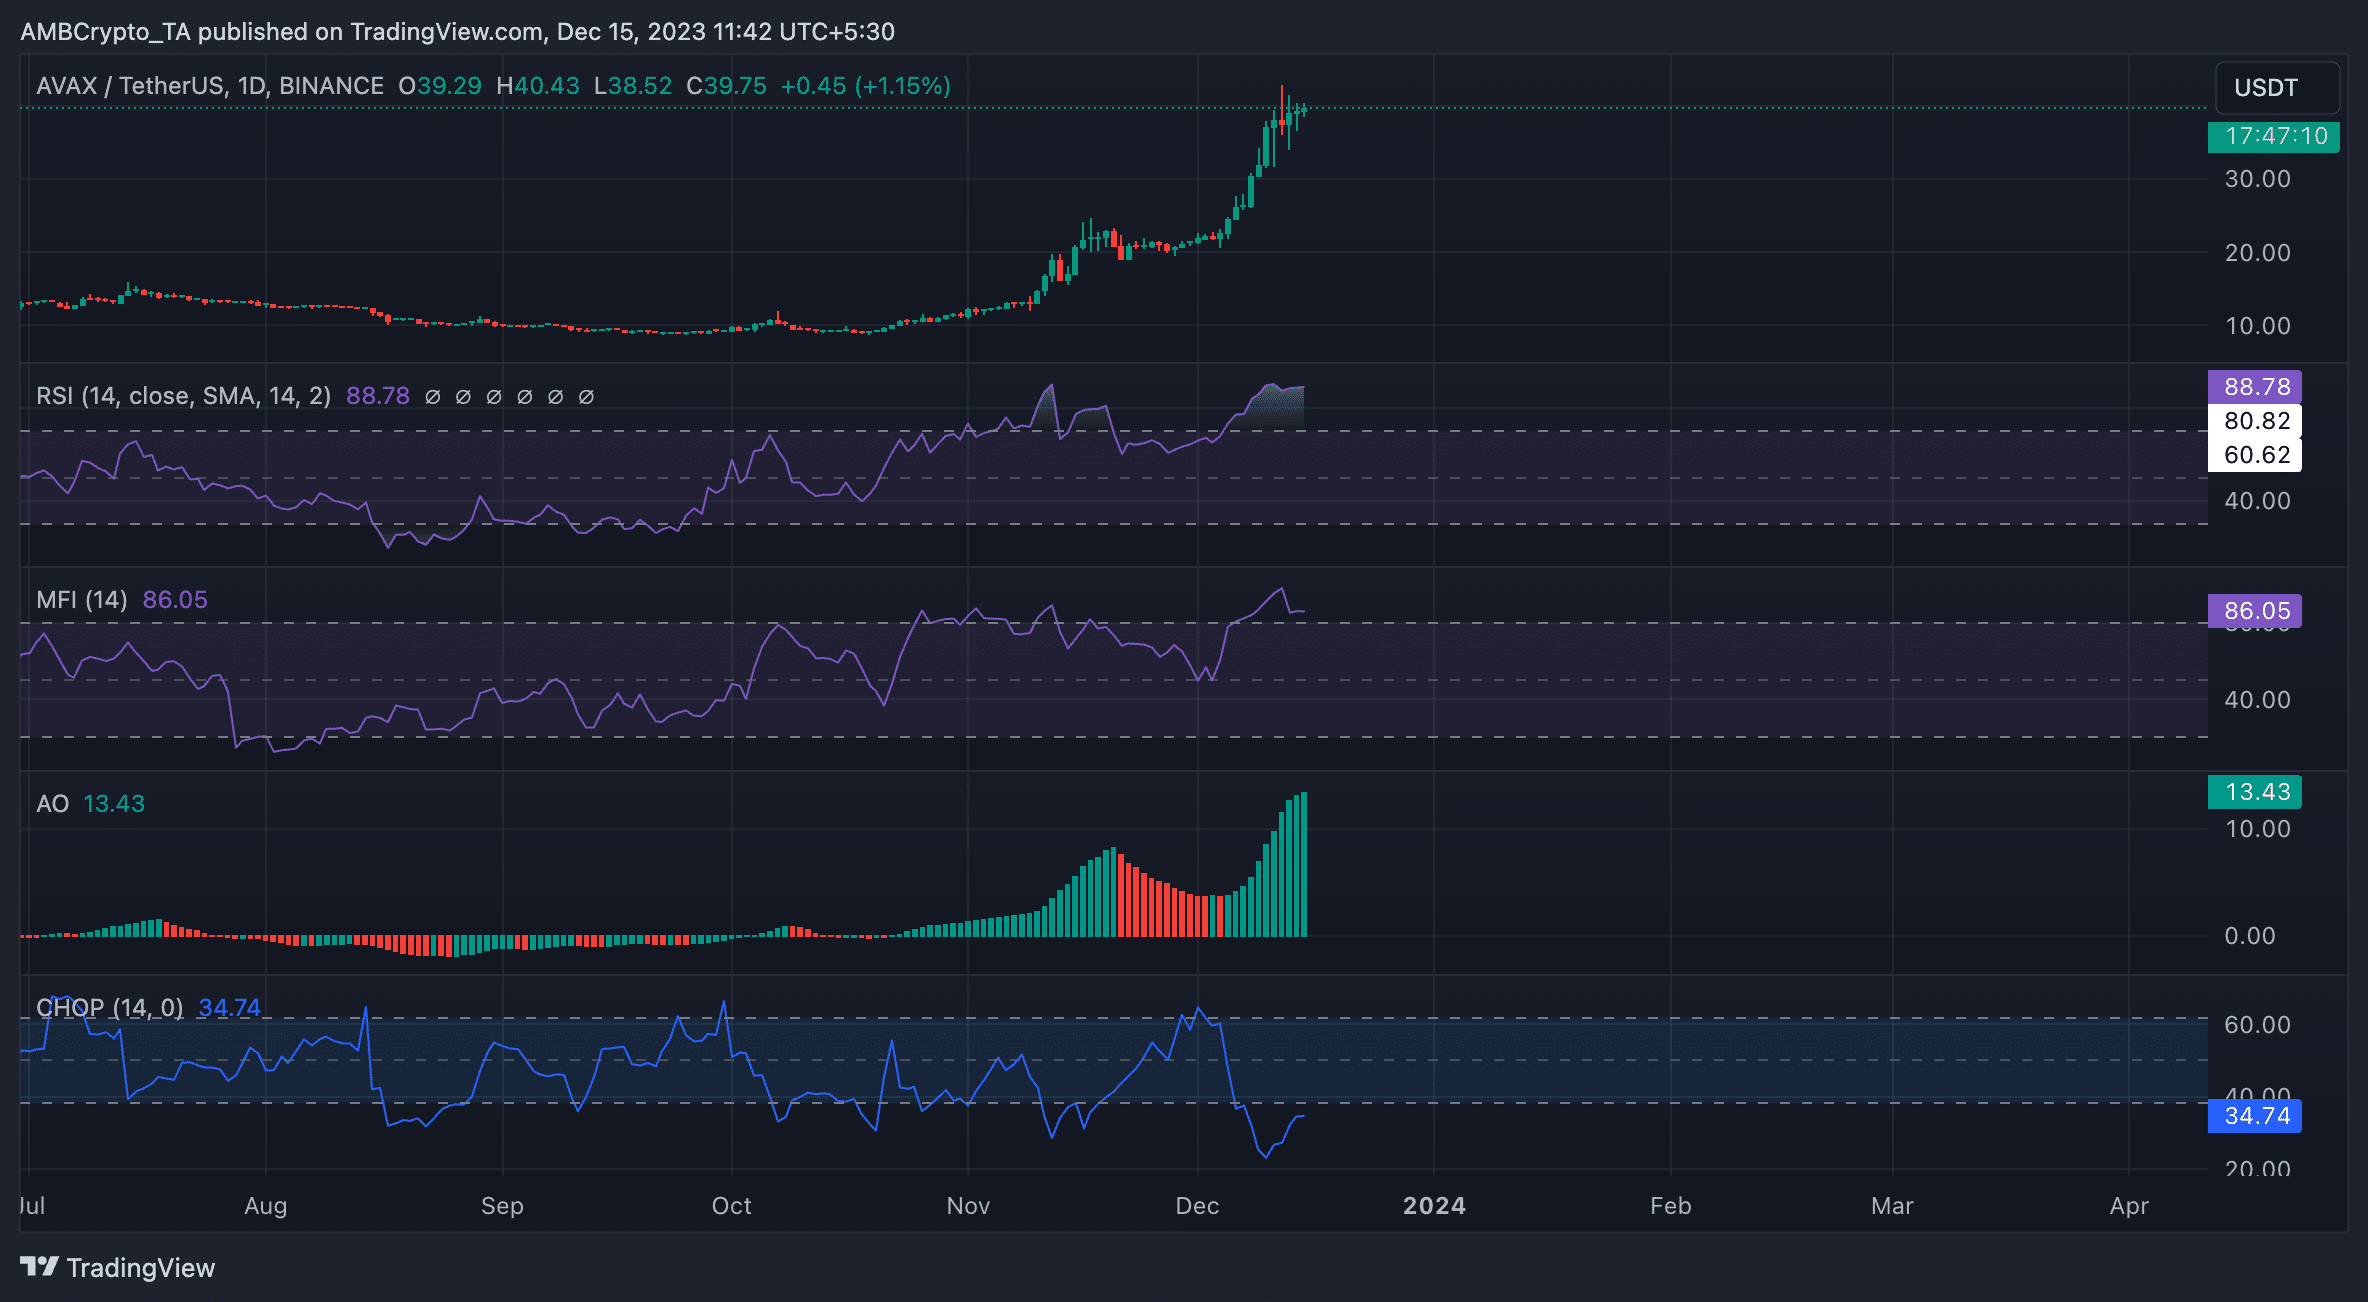The image size is (2368, 1302).
Task: Click the 13.43 AO value tag on axis
Action: click(2254, 792)
